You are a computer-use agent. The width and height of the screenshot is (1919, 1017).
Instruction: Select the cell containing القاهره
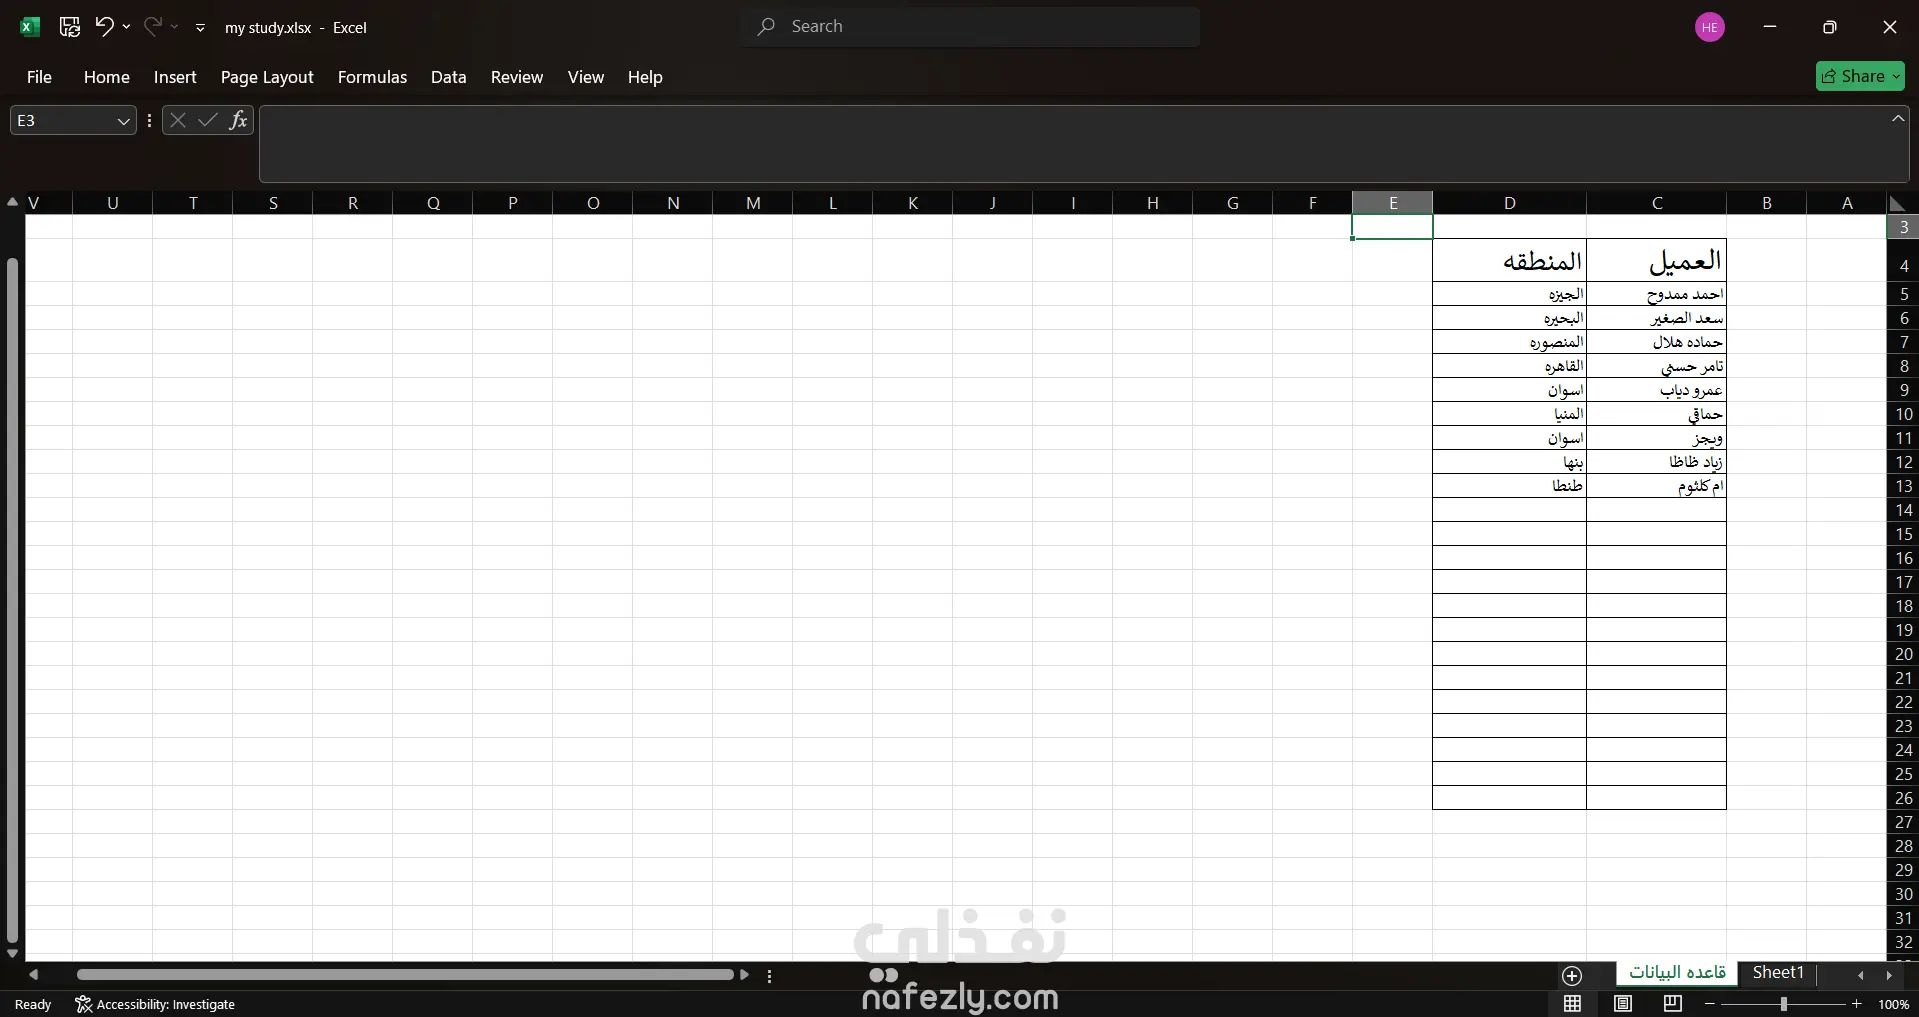coord(1509,366)
